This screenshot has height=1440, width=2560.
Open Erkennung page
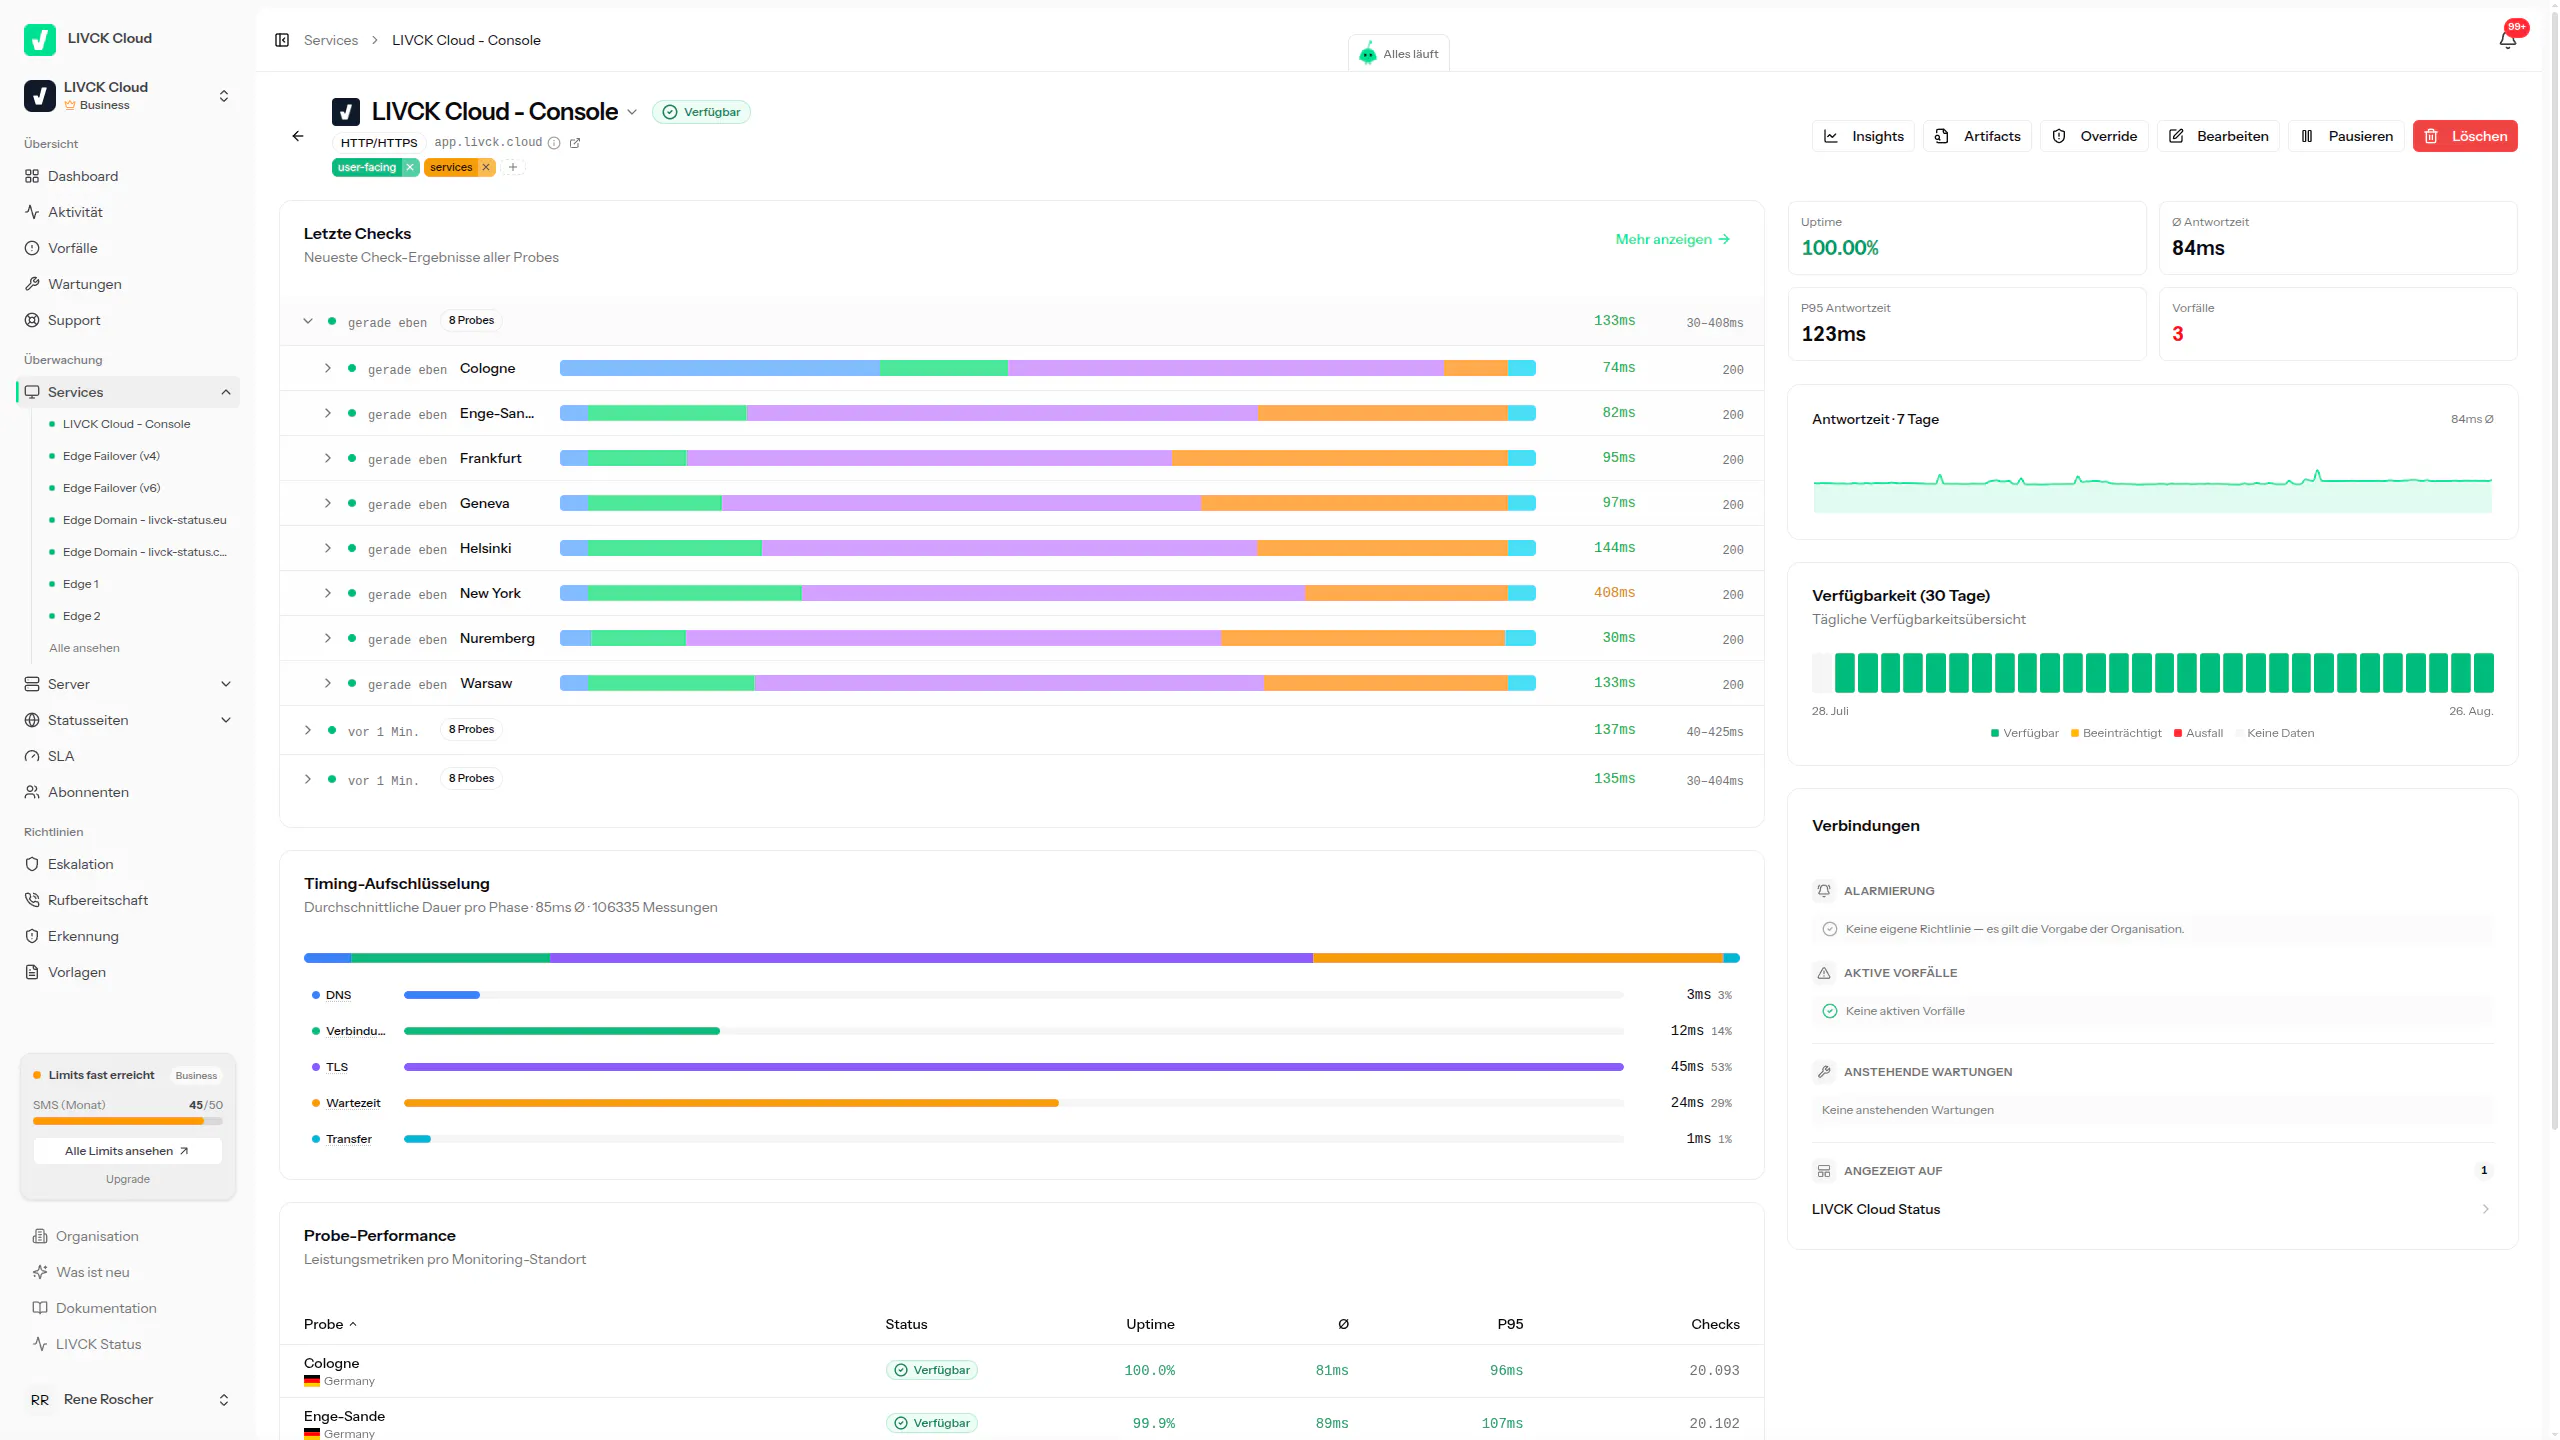click(128, 936)
